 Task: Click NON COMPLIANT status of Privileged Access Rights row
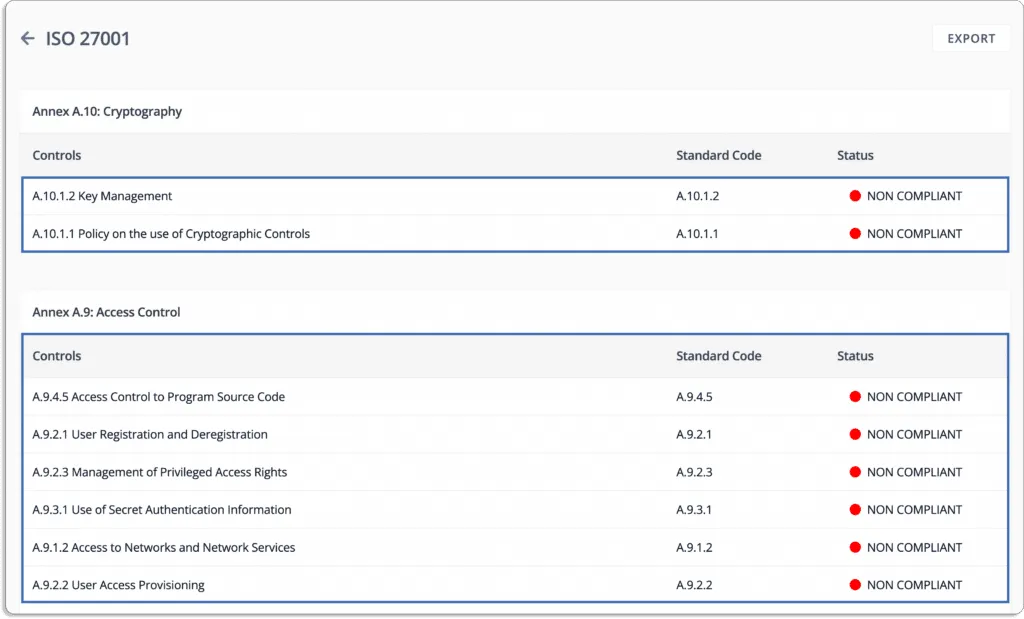[914, 472]
